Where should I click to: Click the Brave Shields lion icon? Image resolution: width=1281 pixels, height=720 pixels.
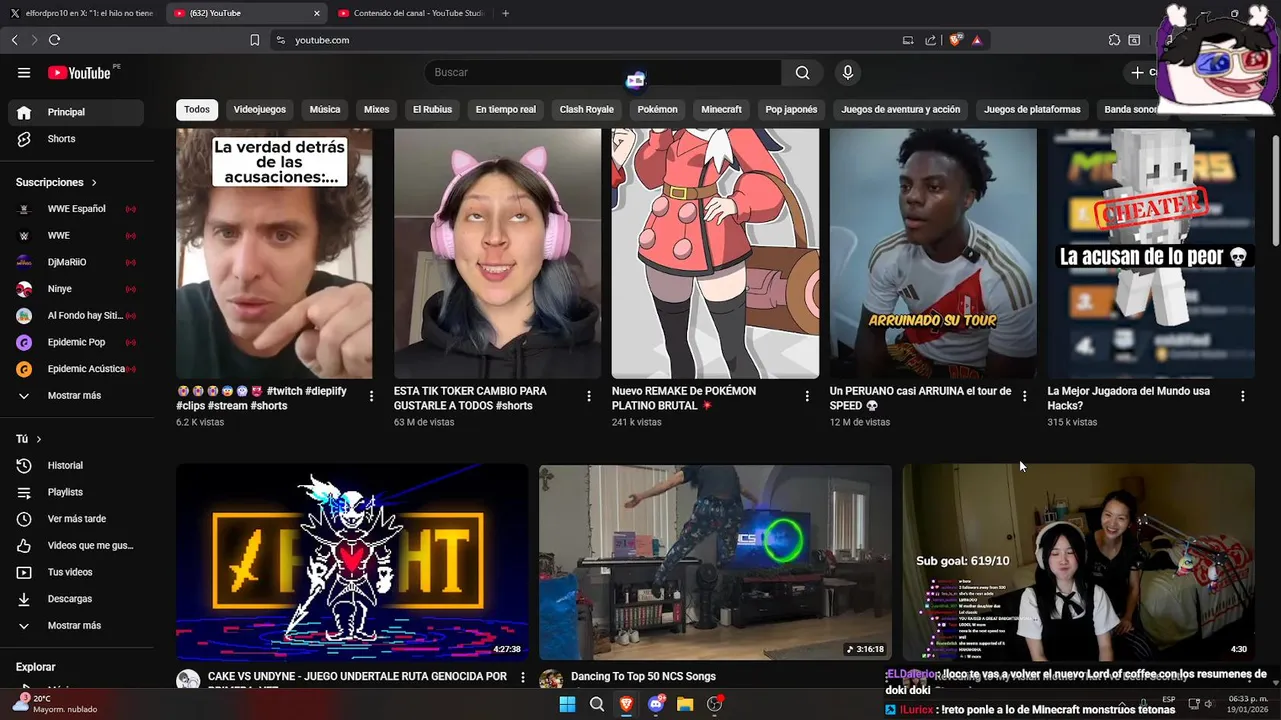(x=956, y=40)
